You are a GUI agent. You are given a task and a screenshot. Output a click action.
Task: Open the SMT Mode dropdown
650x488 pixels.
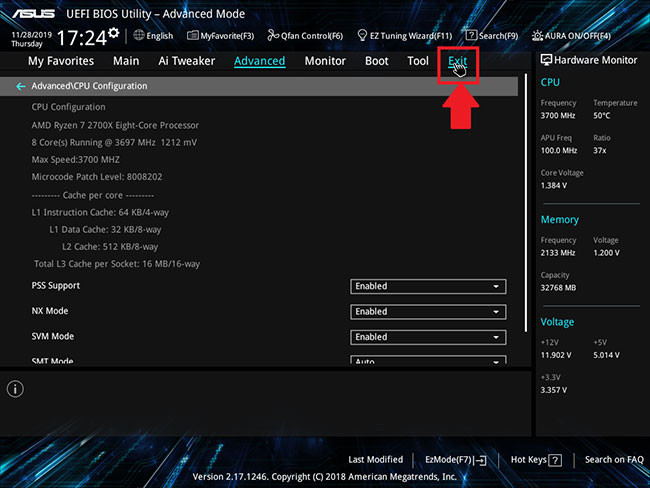[x=428, y=360]
